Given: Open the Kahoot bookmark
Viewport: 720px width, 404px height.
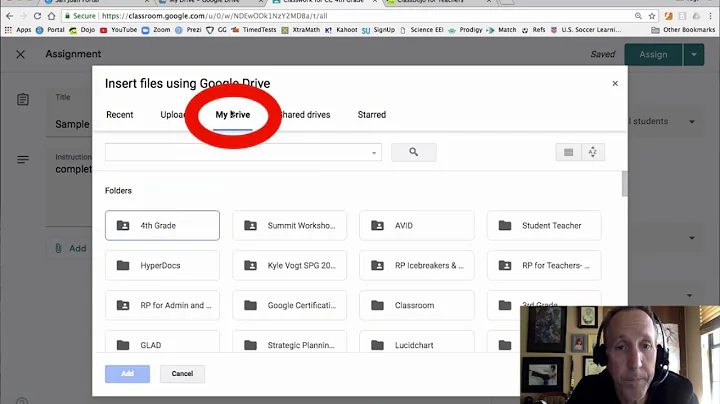Looking at the screenshot, I should (x=341, y=30).
